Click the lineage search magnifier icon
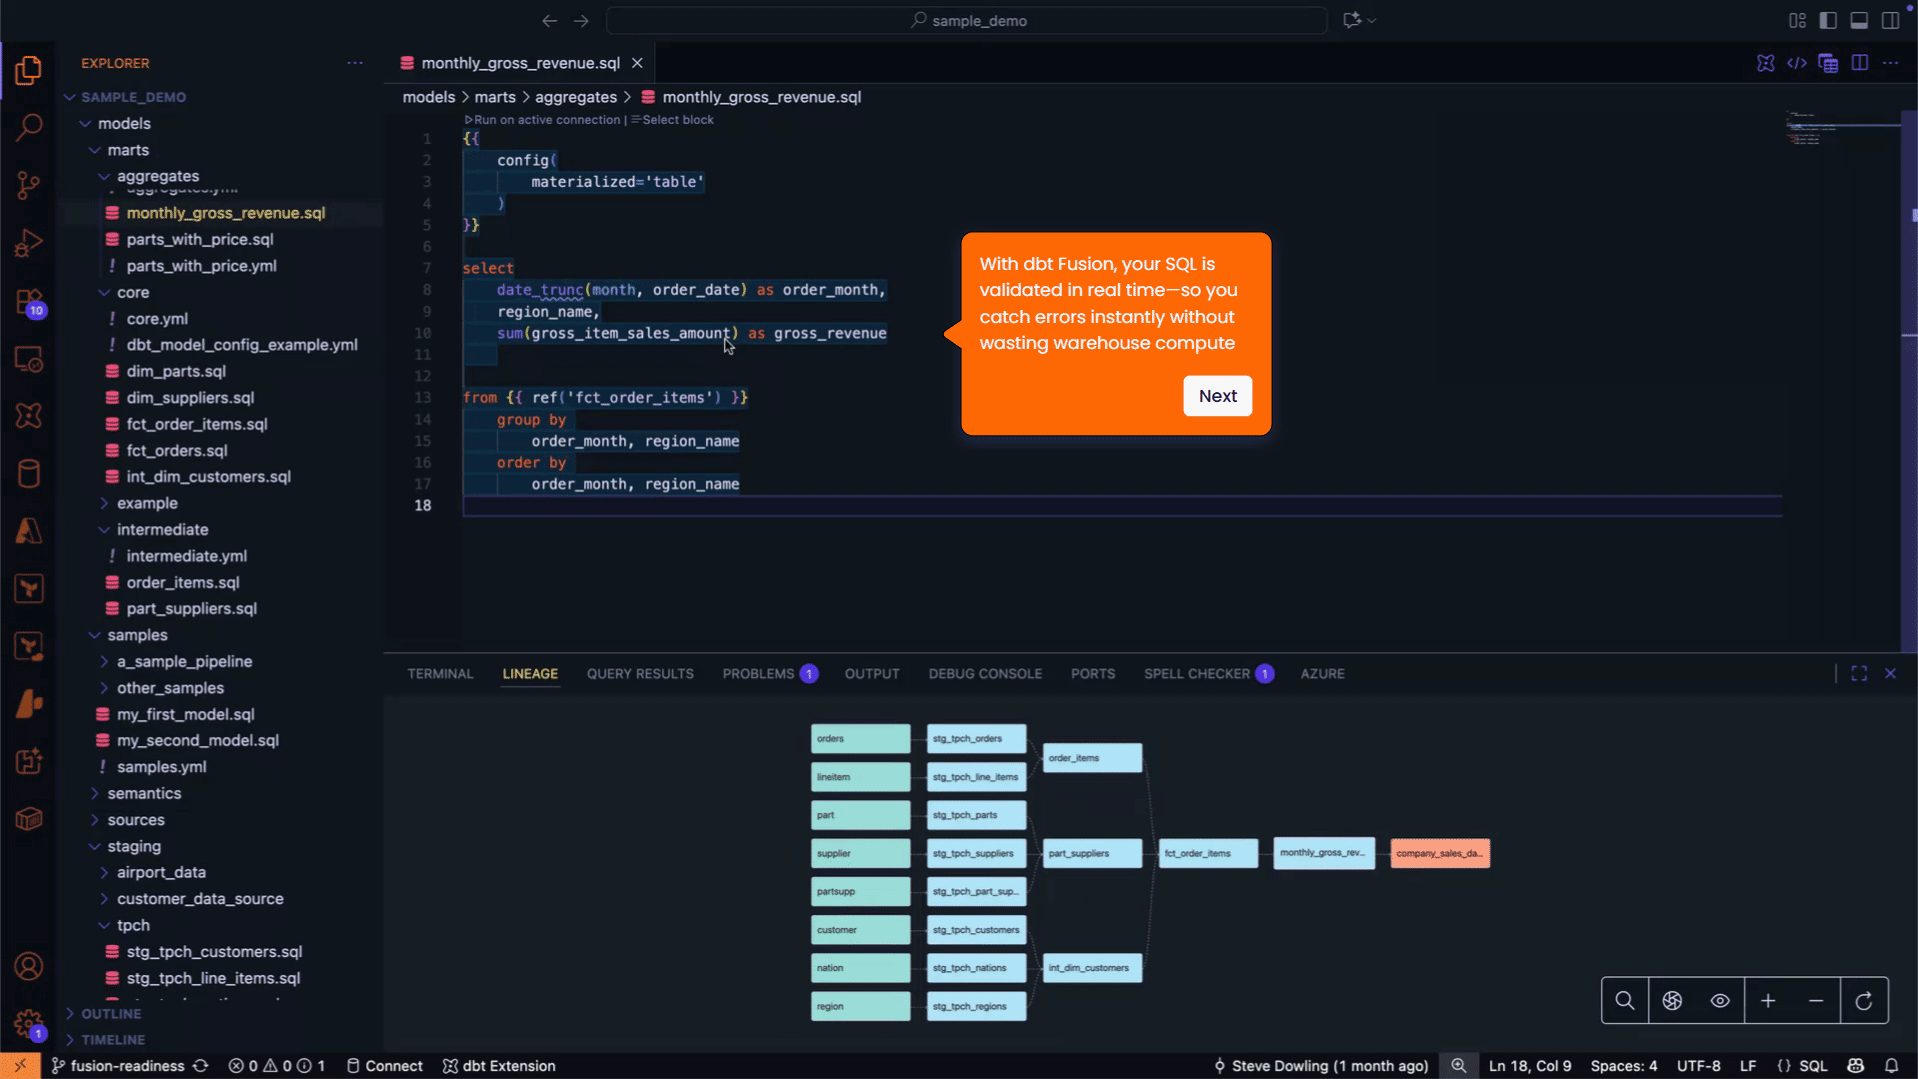Viewport: 1918px width, 1079px height. pyautogui.click(x=1624, y=1000)
